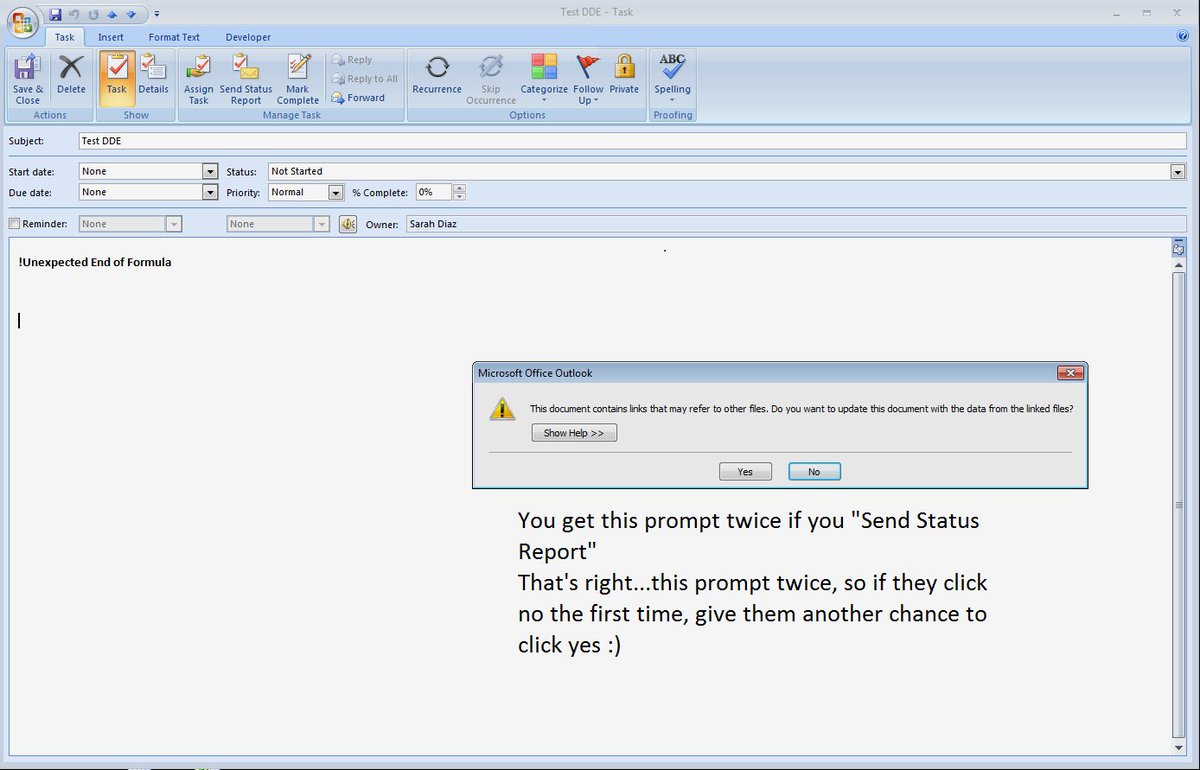
Task: Click the Reply button
Action: (352, 60)
